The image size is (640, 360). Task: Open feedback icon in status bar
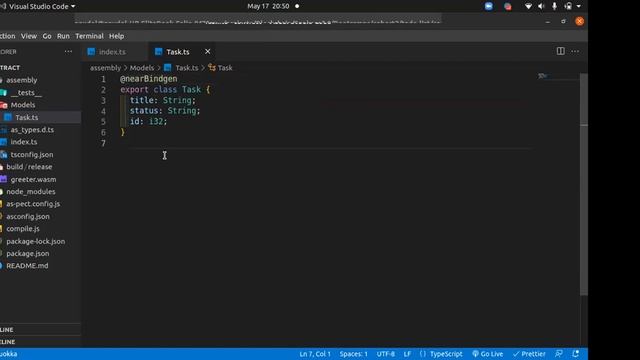click(x=559, y=354)
